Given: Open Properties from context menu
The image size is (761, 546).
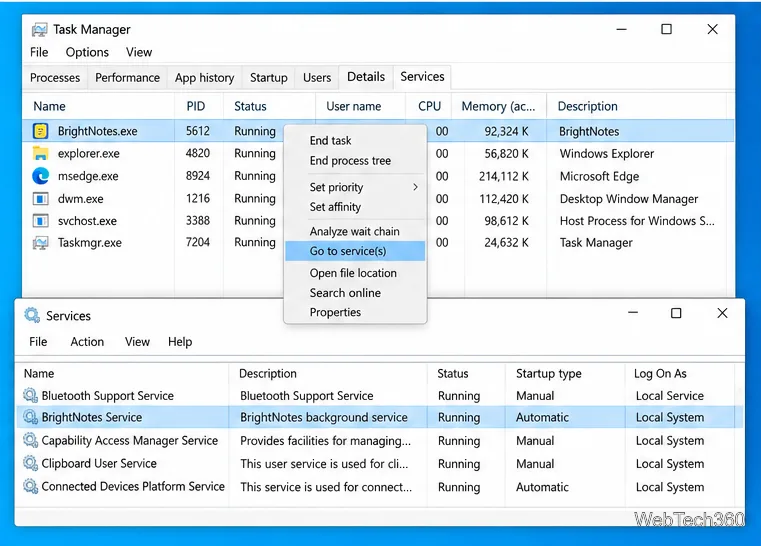Looking at the screenshot, I should coord(335,312).
